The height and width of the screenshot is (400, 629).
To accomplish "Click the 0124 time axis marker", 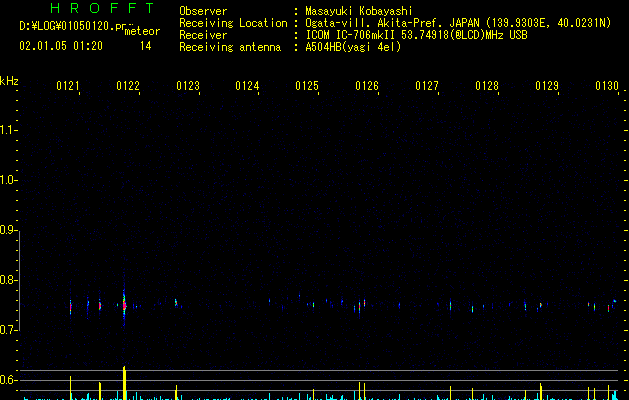I will point(248,86).
